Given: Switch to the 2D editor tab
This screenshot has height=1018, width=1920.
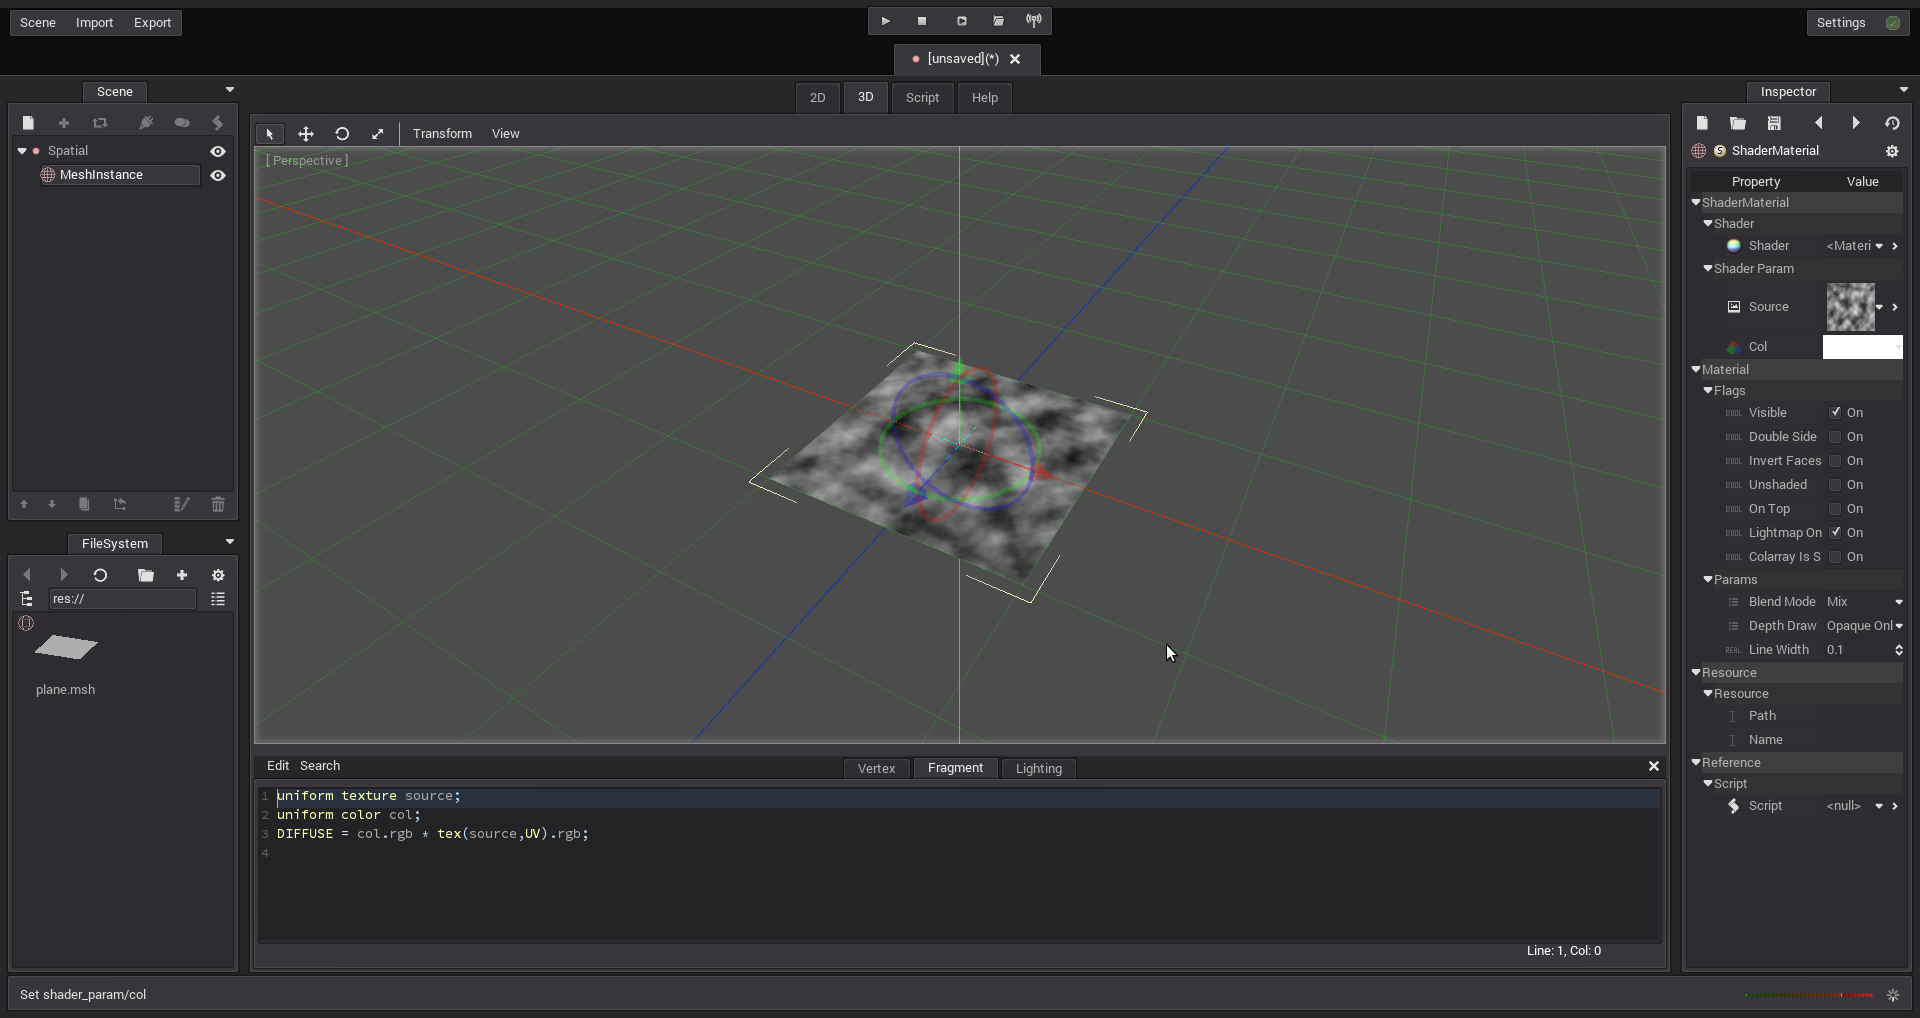Looking at the screenshot, I should coord(817,98).
